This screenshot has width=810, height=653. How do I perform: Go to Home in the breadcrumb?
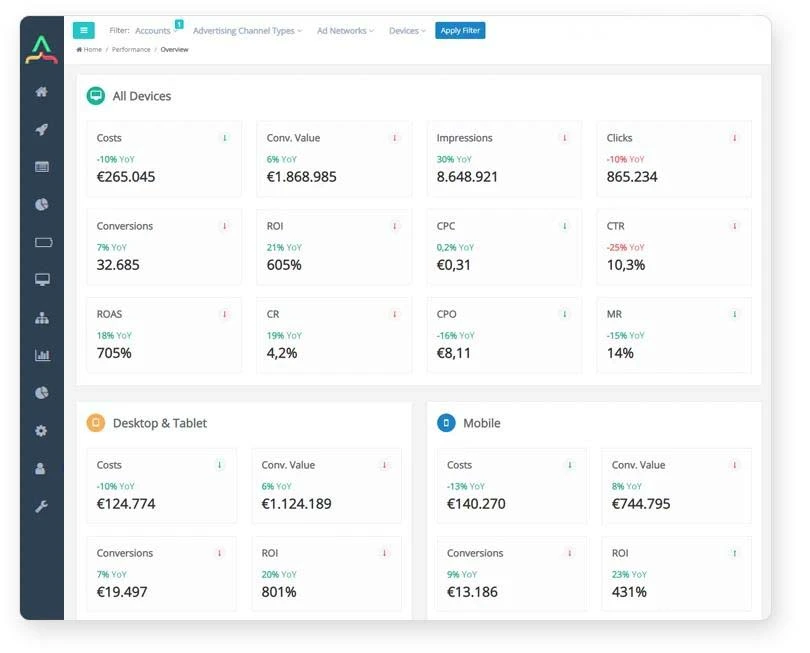(x=90, y=49)
